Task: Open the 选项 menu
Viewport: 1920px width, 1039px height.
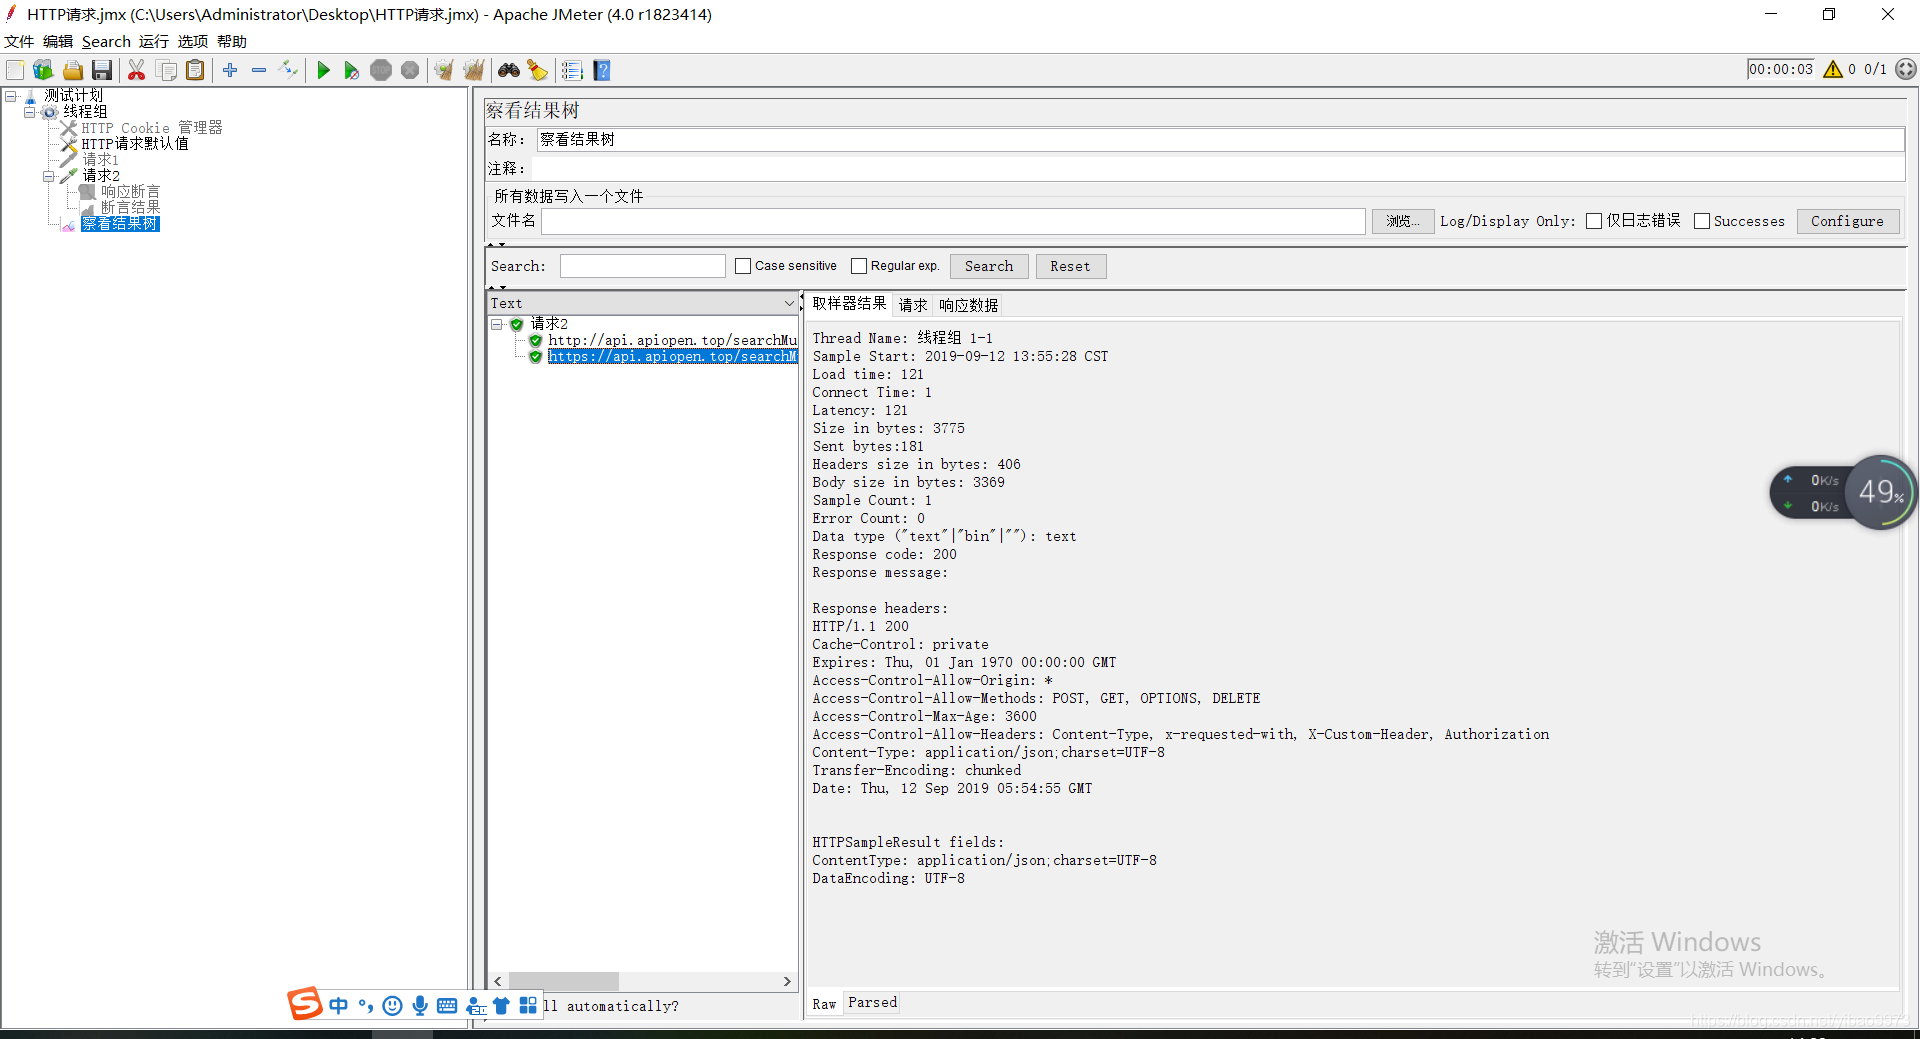Action: [x=193, y=41]
